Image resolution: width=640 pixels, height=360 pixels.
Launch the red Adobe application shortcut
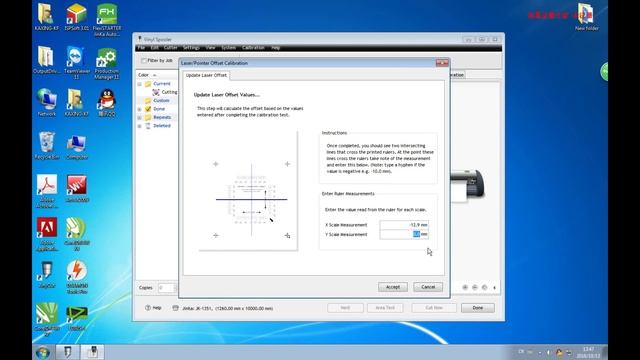[47, 234]
